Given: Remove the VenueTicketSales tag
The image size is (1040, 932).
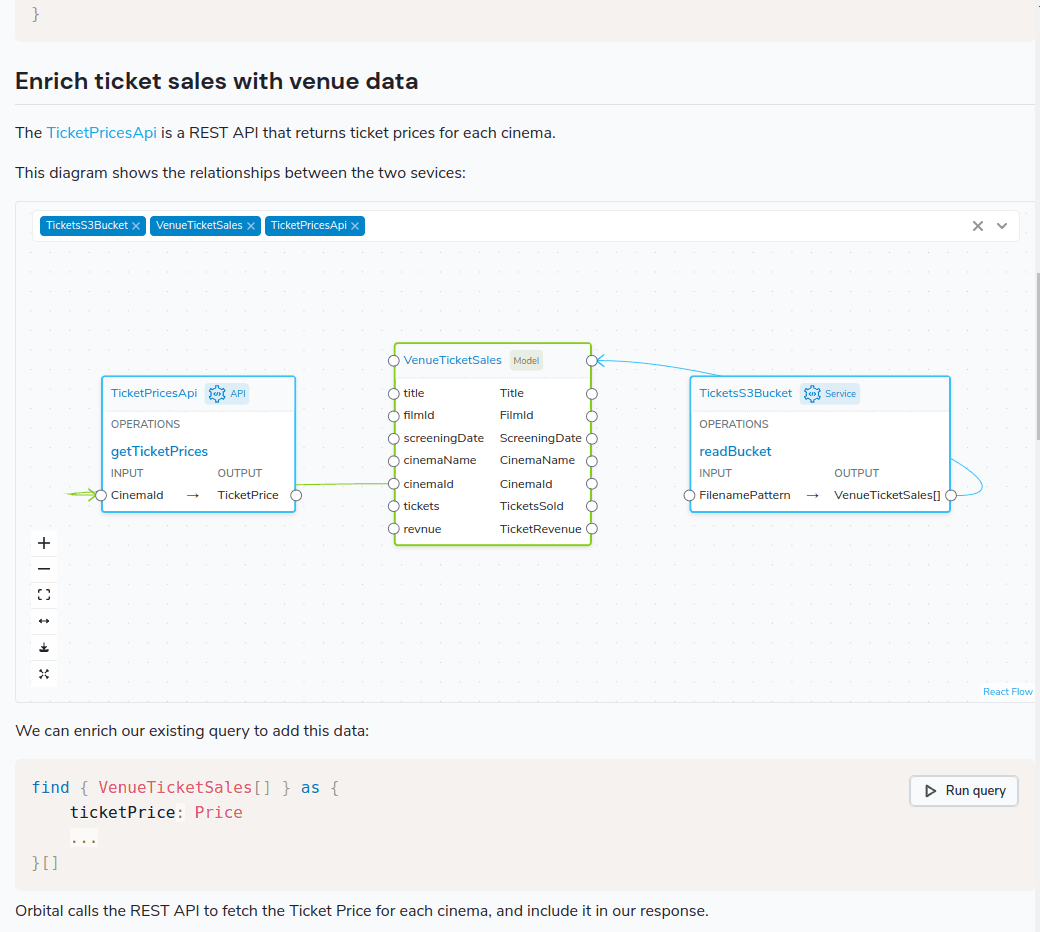Looking at the screenshot, I should tap(251, 226).
